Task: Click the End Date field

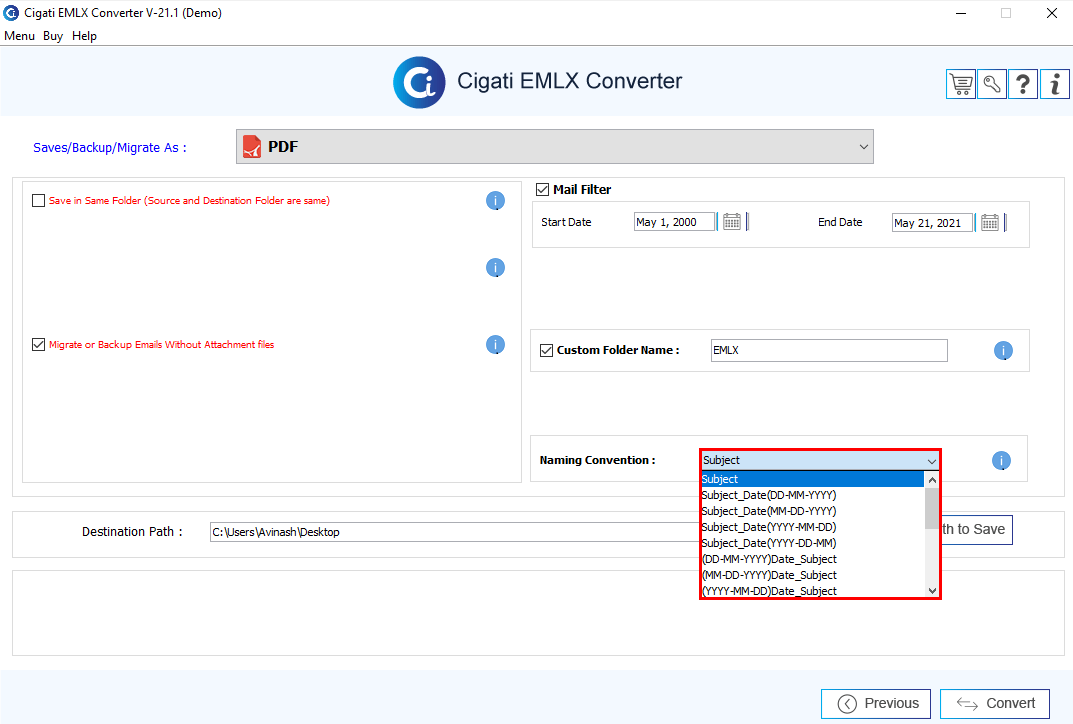Action: pyautogui.click(x=932, y=222)
